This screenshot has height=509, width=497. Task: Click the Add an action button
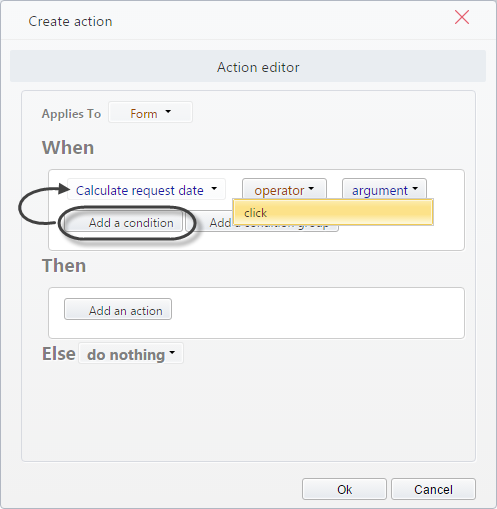click(118, 309)
